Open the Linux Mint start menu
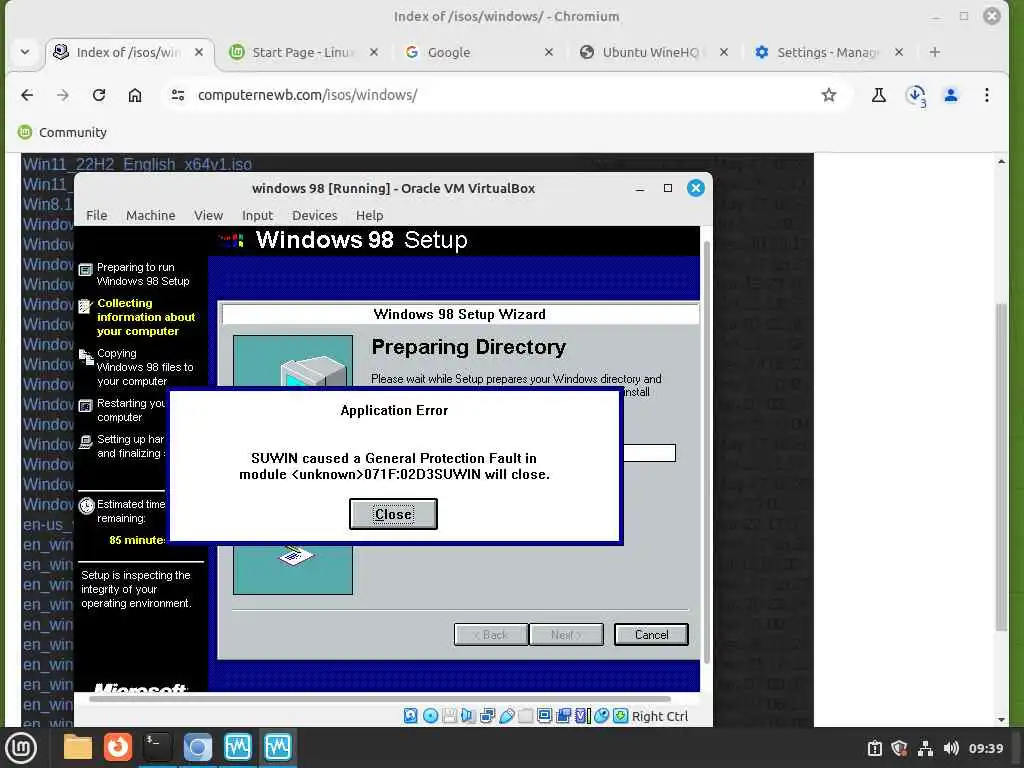The image size is (1024, 768). (21, 748)
